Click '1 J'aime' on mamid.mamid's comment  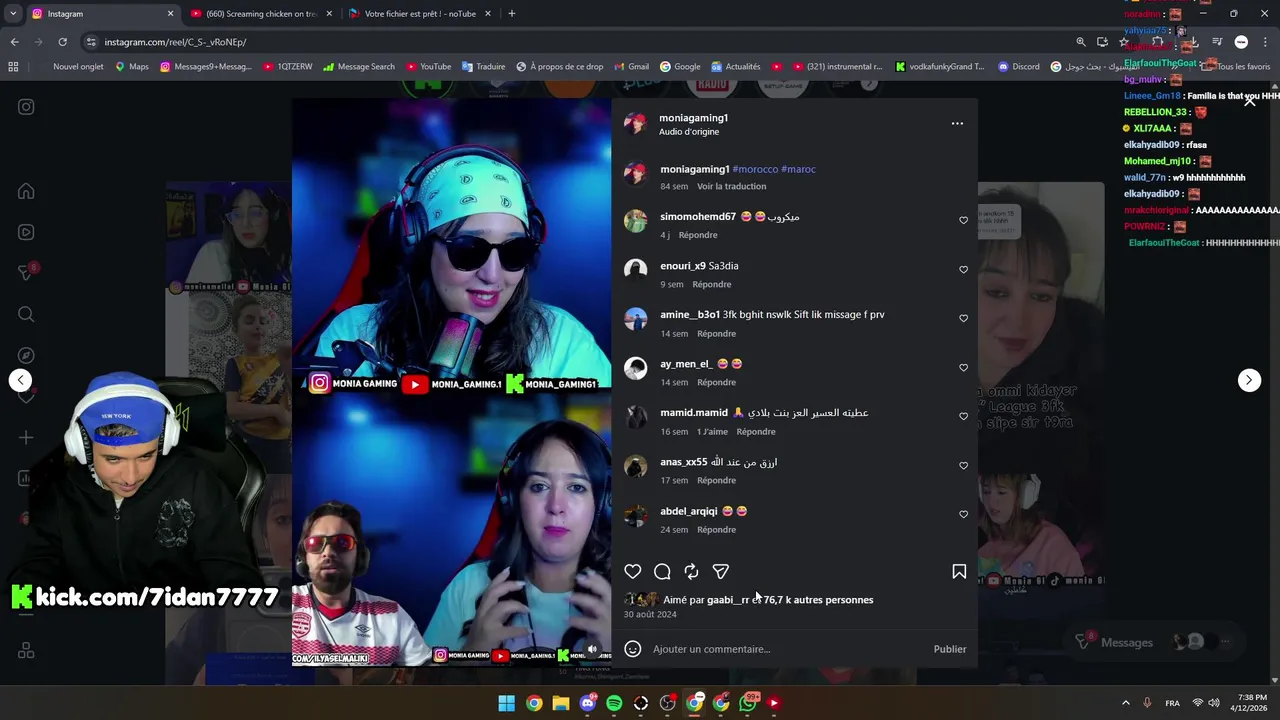pos(712,431)
